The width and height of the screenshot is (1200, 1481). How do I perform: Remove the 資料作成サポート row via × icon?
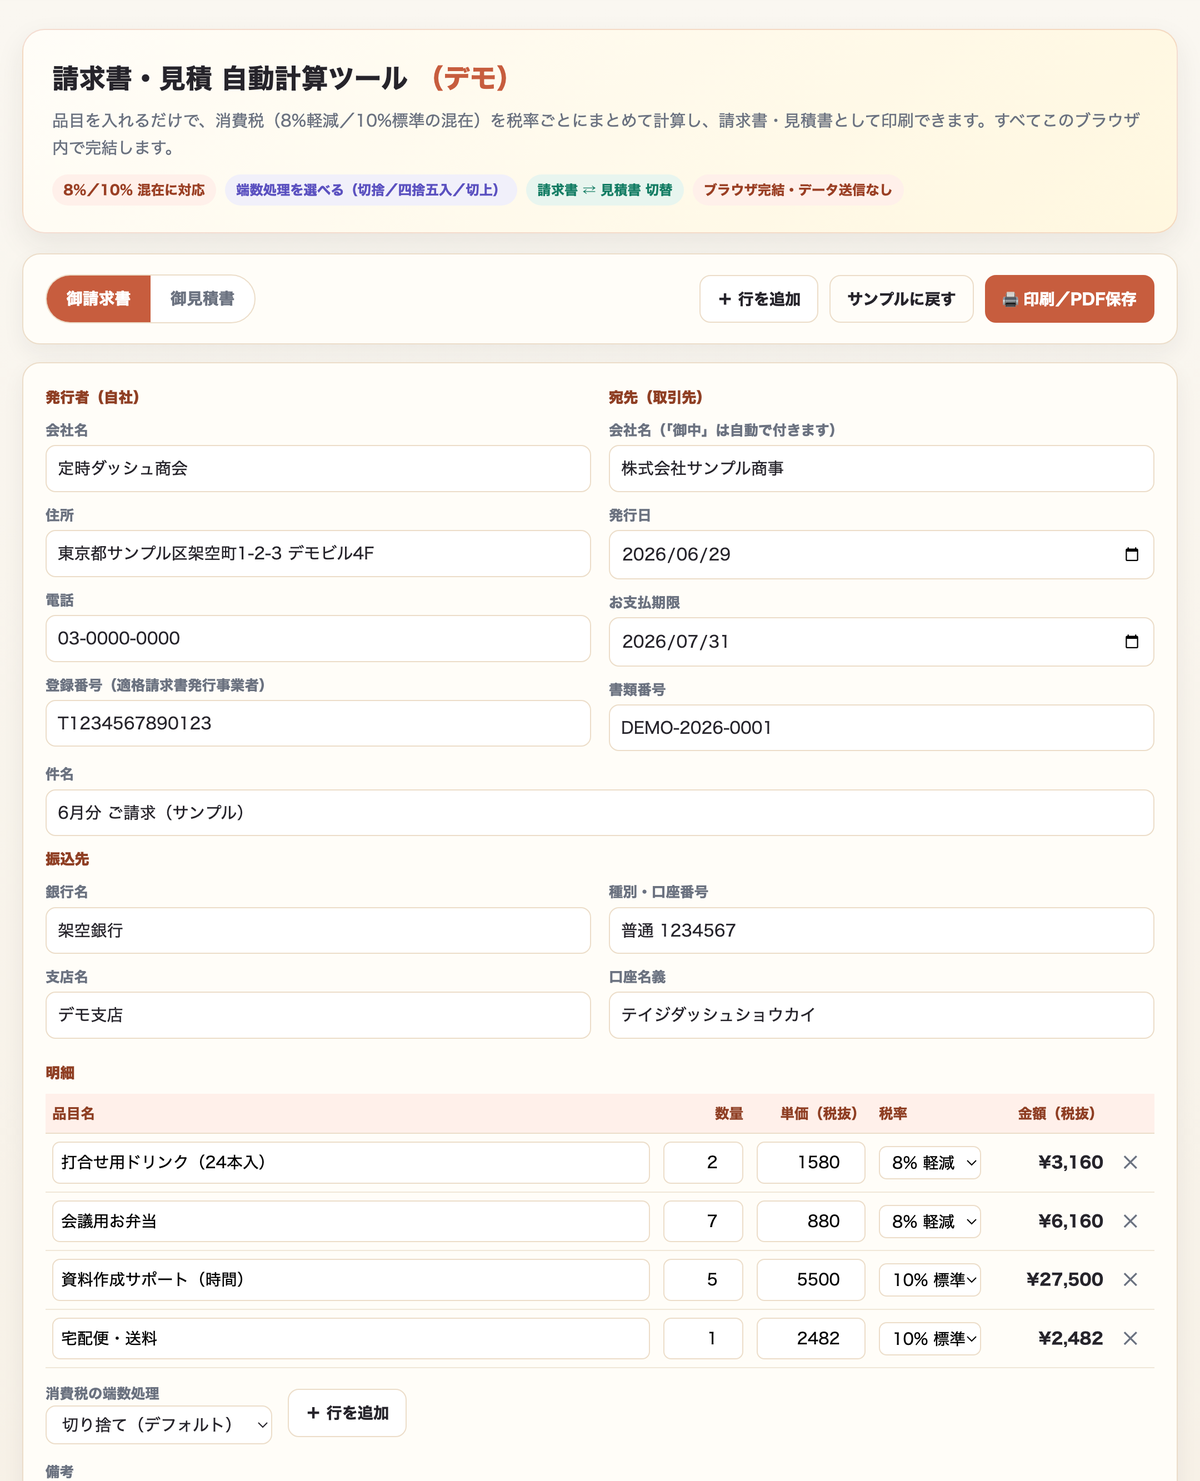[1130, 1279]
